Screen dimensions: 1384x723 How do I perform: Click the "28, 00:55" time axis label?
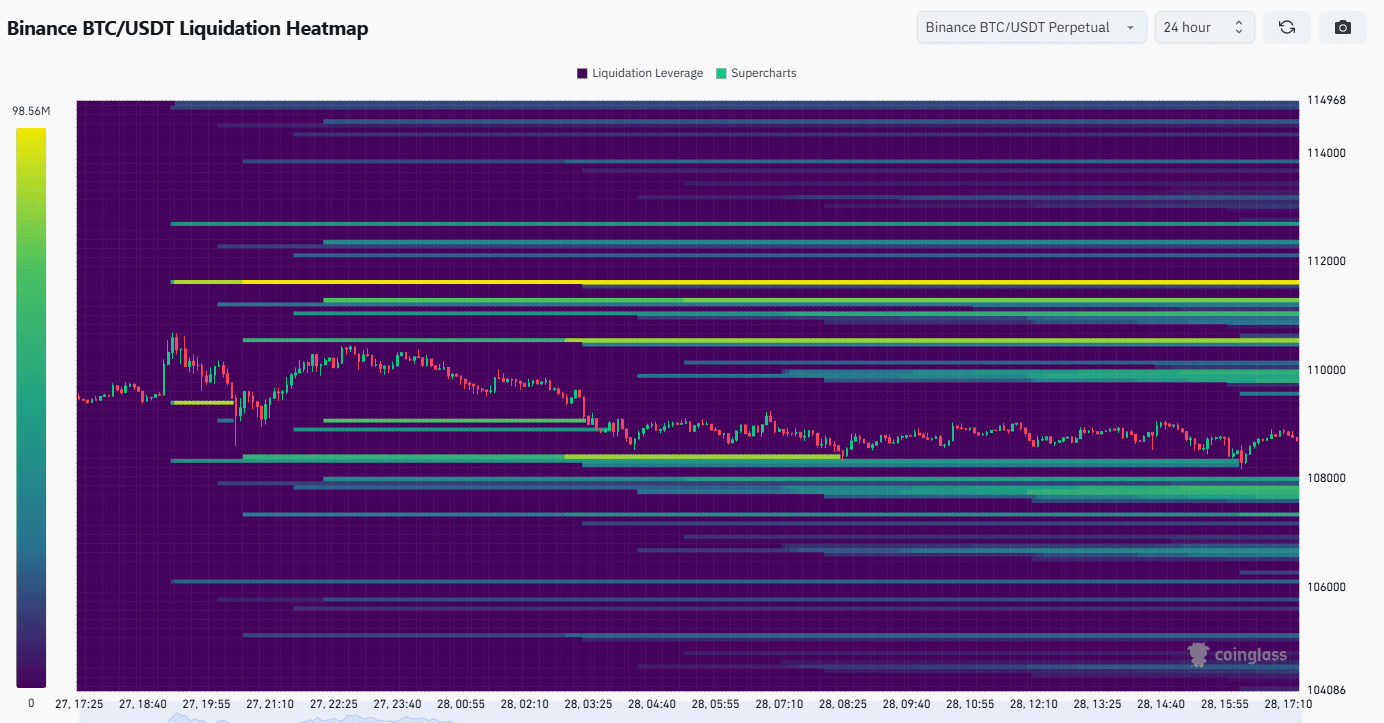461,704
